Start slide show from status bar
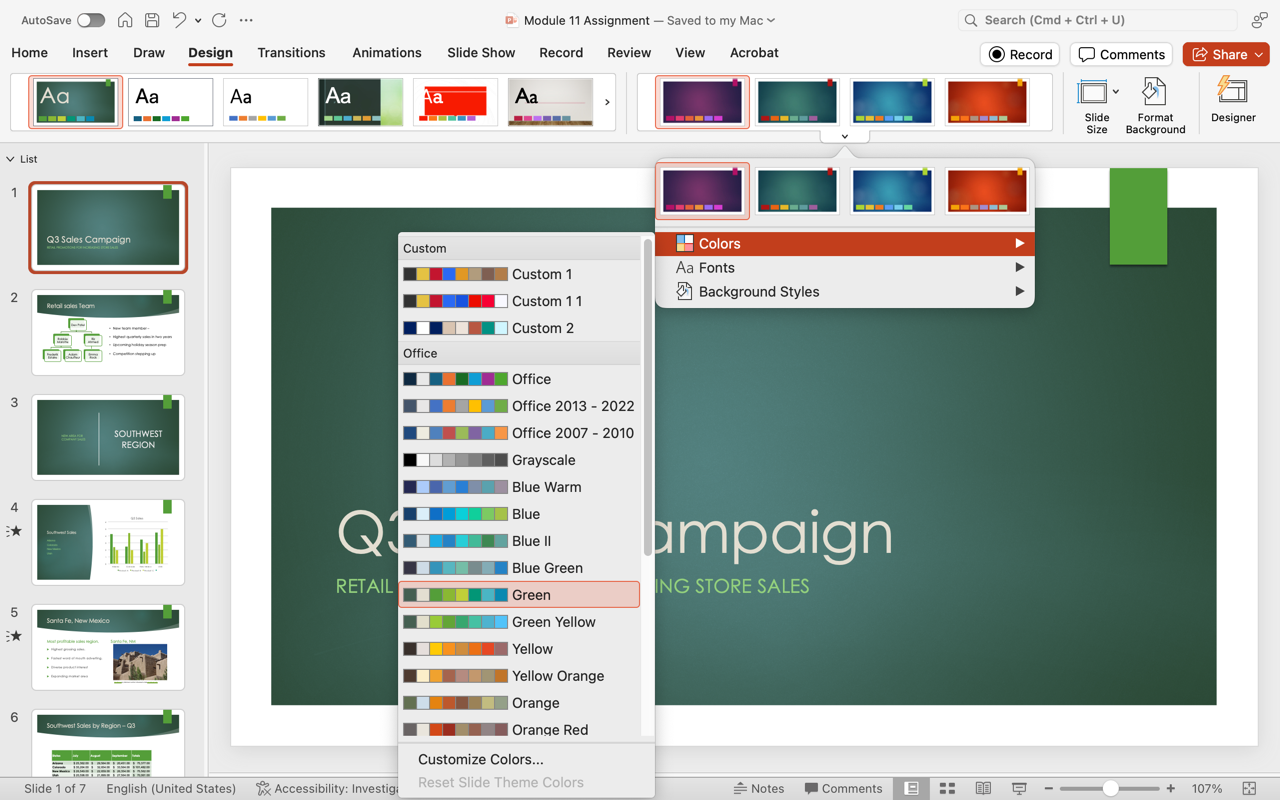1280x800 pixels. [1019, 788]
